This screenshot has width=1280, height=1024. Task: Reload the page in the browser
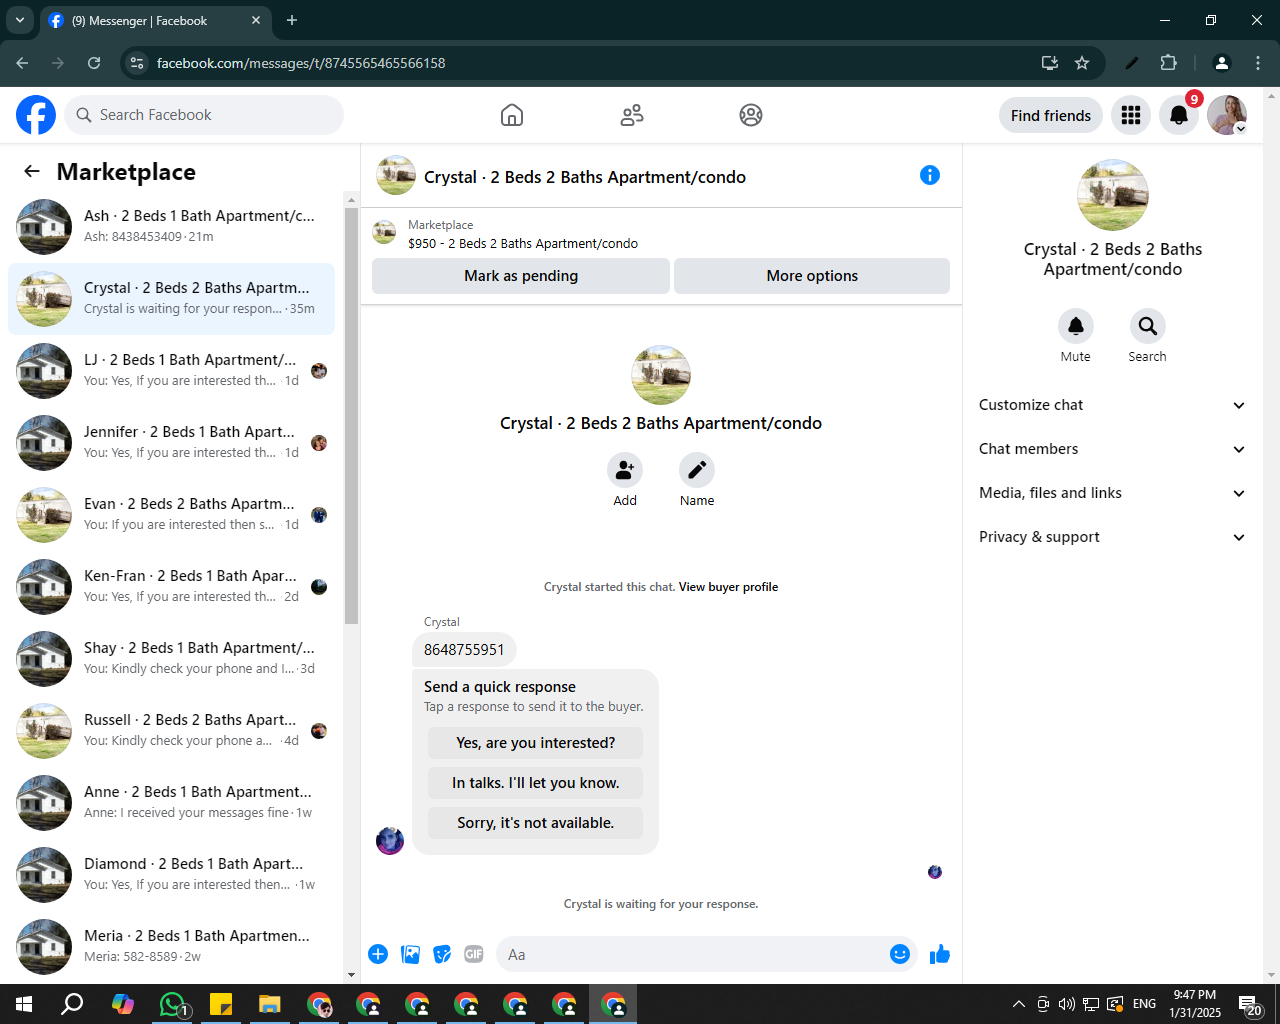coord(94,63)
